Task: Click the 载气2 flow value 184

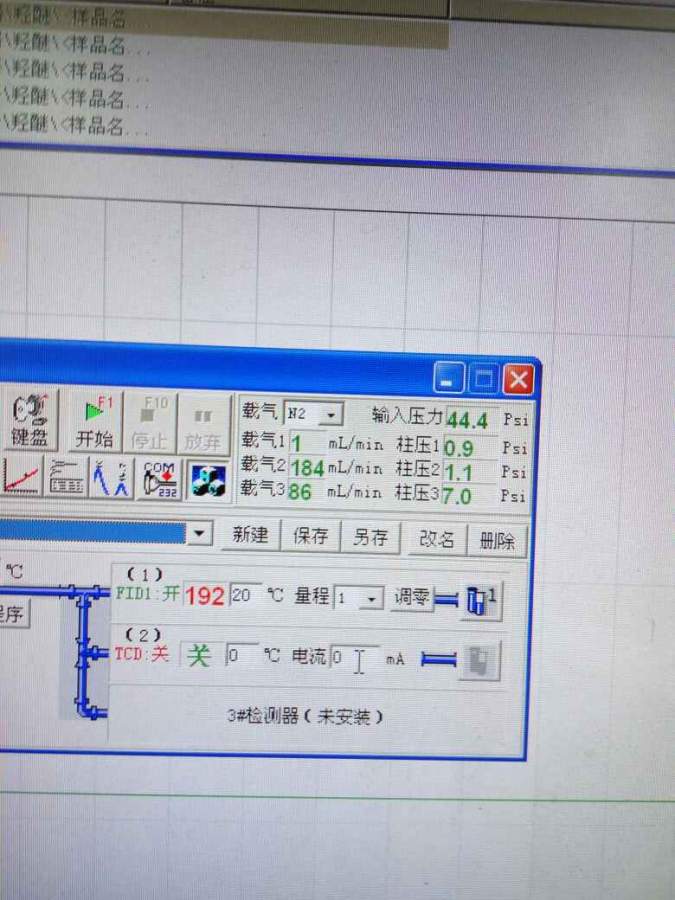Action: coord(307,468)
